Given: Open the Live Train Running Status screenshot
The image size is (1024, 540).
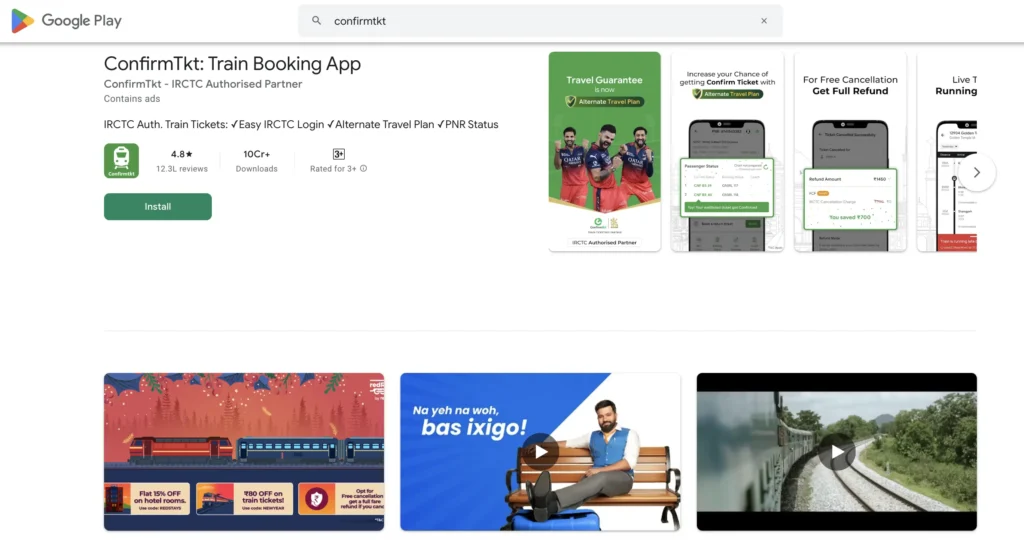Looking at the screenshot, I should point(948,151).
